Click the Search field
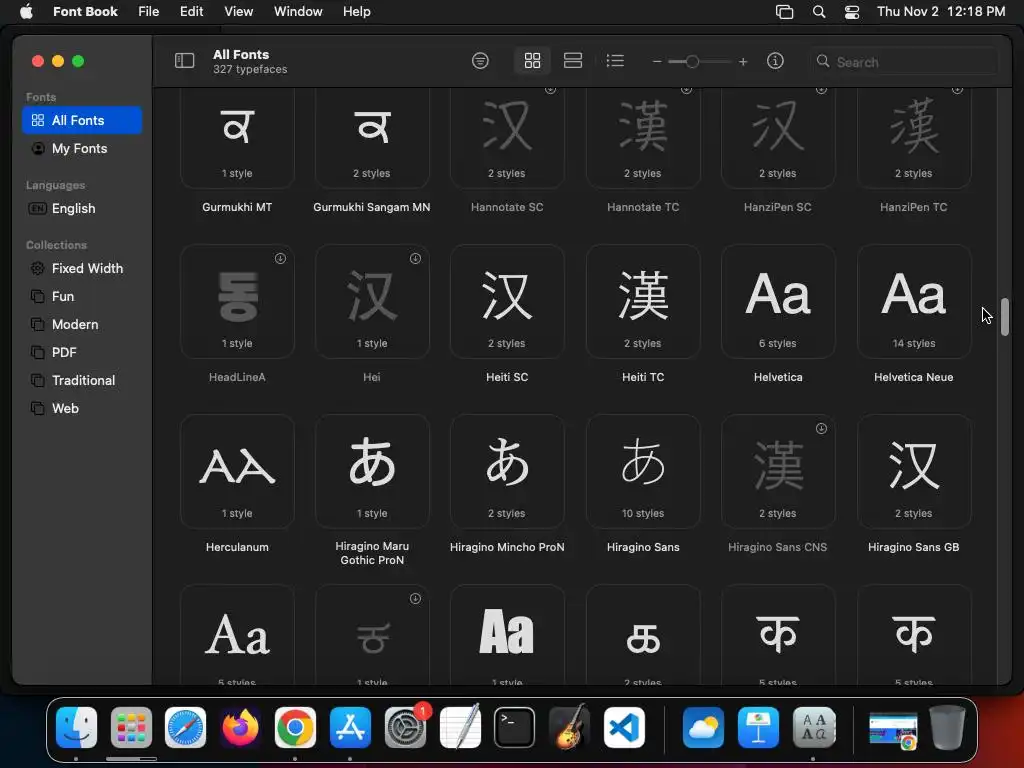This screenshot has width=1024, height=768. pos(904,61)
